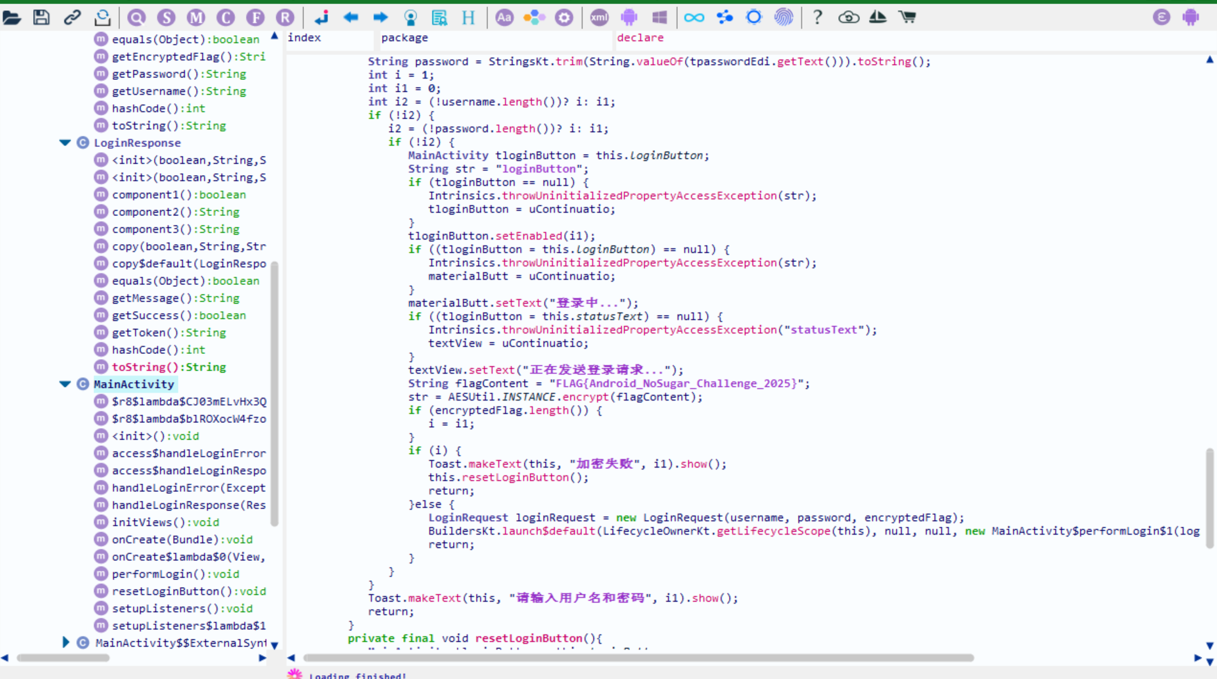Click the shopping cart toolbar icon
Screen dimensions: 1217x679
click(907, 17)
